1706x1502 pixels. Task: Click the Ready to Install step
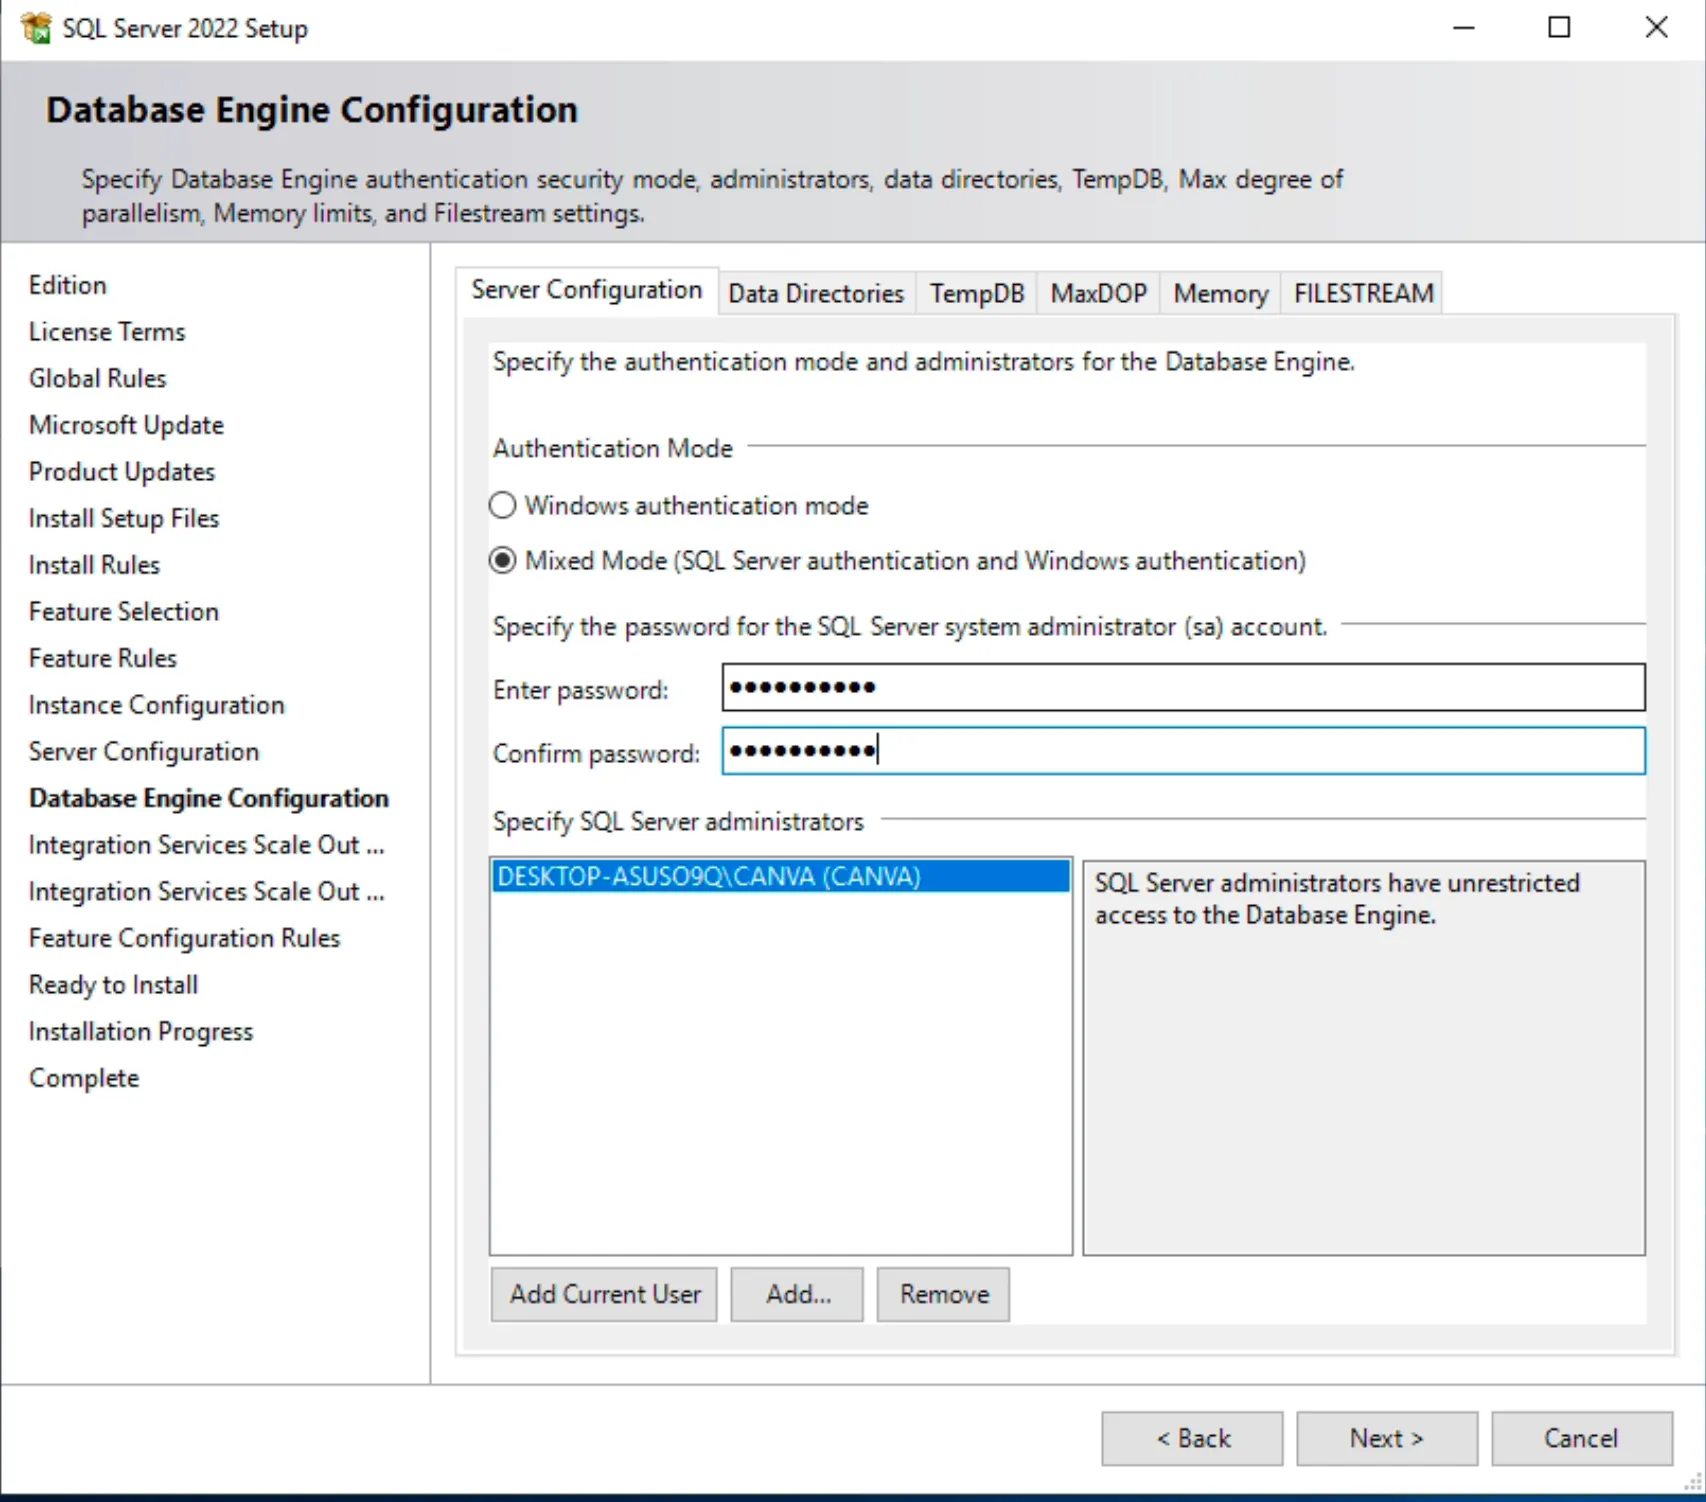tap(114, 985)
